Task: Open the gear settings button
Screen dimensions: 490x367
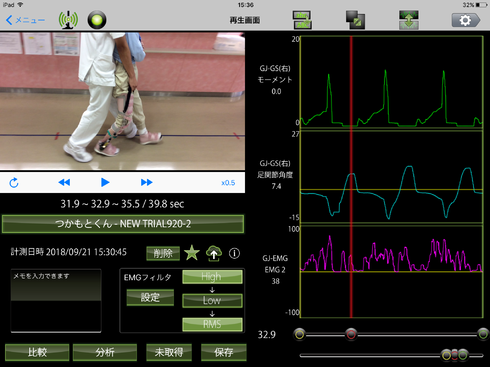Action: coord(466,20)
